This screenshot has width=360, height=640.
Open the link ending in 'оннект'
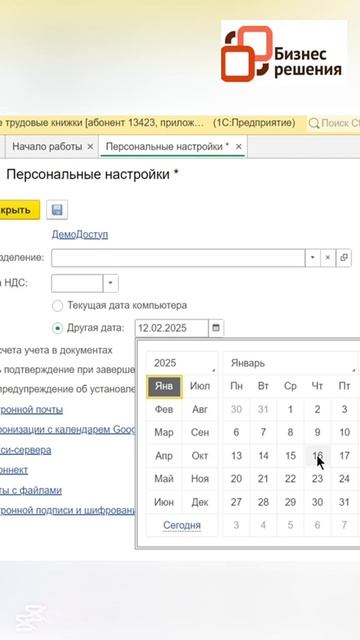[x=14, y=470]
